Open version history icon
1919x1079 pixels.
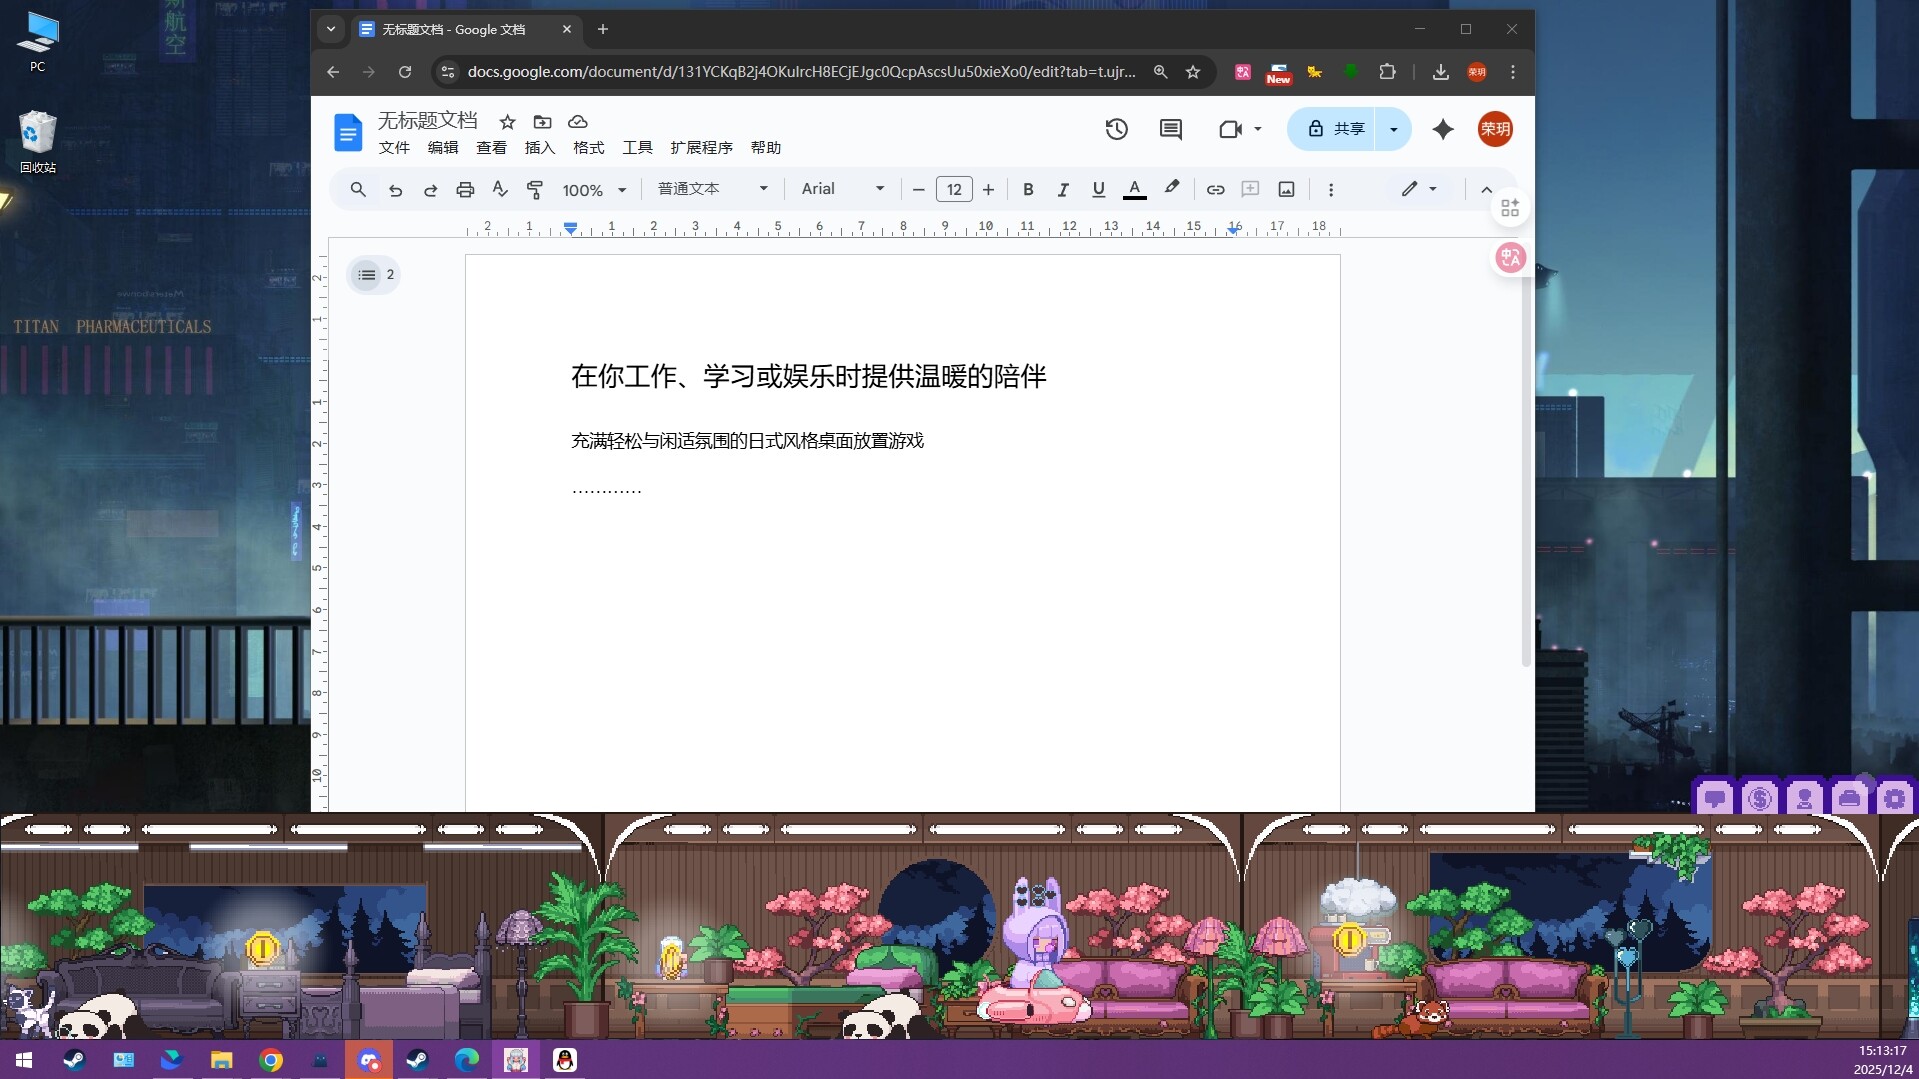coord(1117,129)
